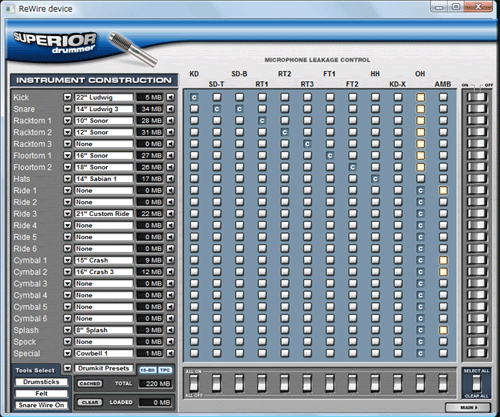
Task: Click the Ride 6 speaker preview icon
Action: [171, 249]
